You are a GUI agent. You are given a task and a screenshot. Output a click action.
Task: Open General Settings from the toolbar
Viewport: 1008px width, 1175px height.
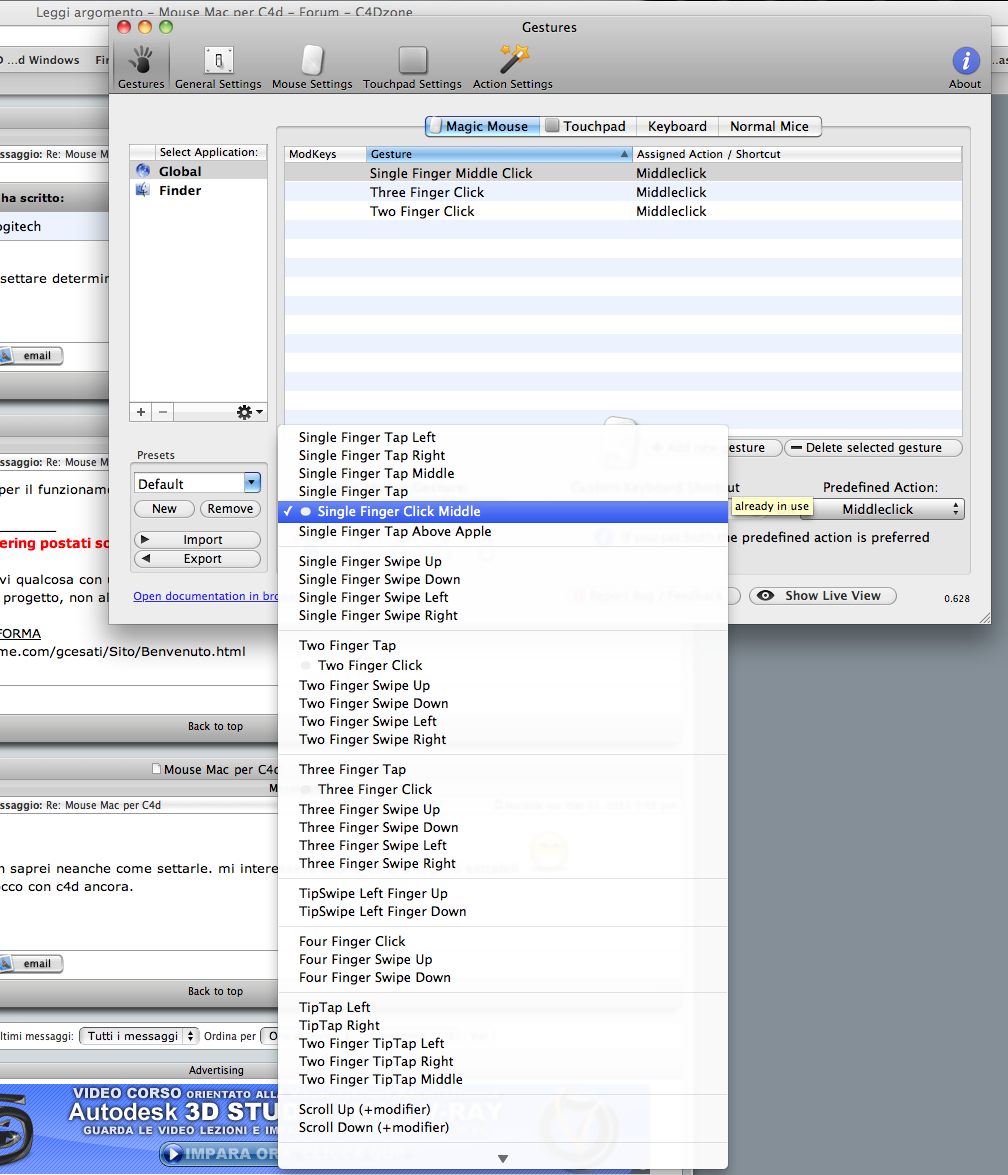tap(218, 67)
